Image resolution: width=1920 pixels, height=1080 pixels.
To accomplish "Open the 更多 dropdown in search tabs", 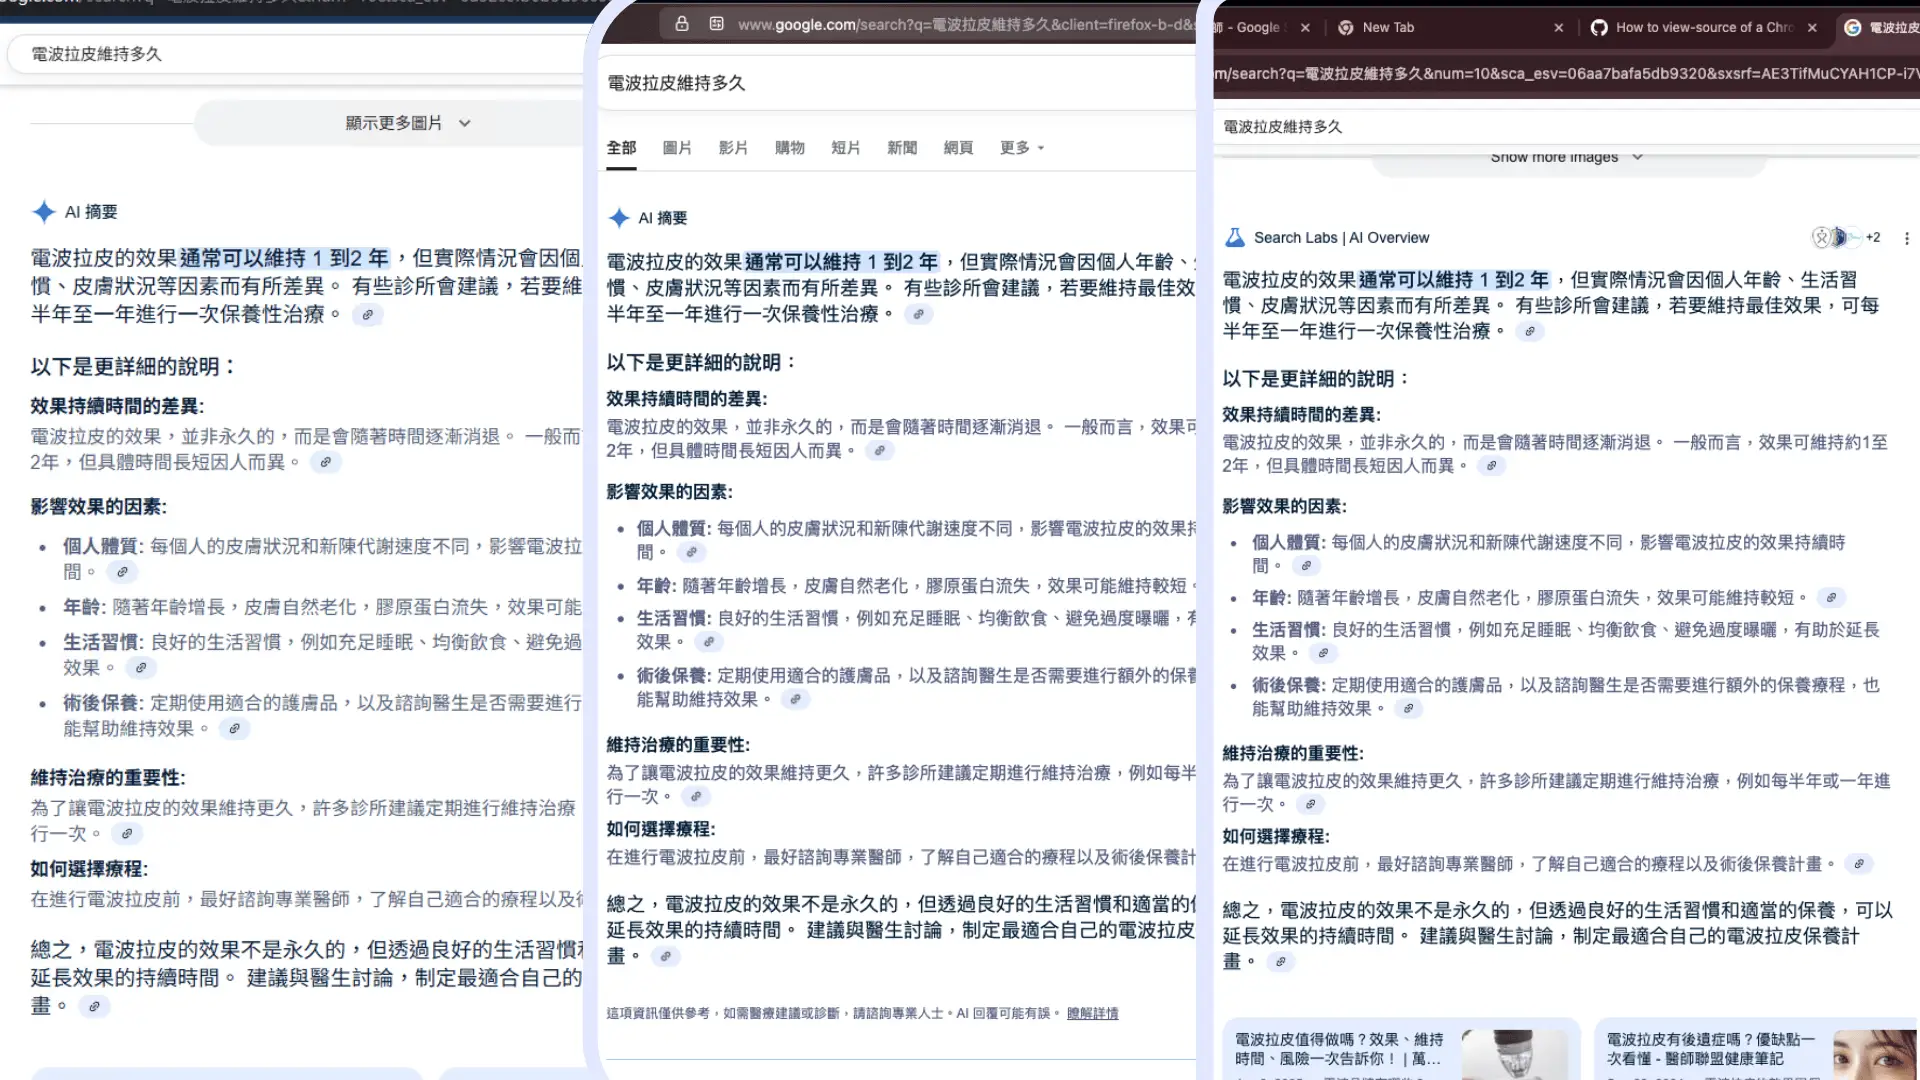I will (1021, 148).
